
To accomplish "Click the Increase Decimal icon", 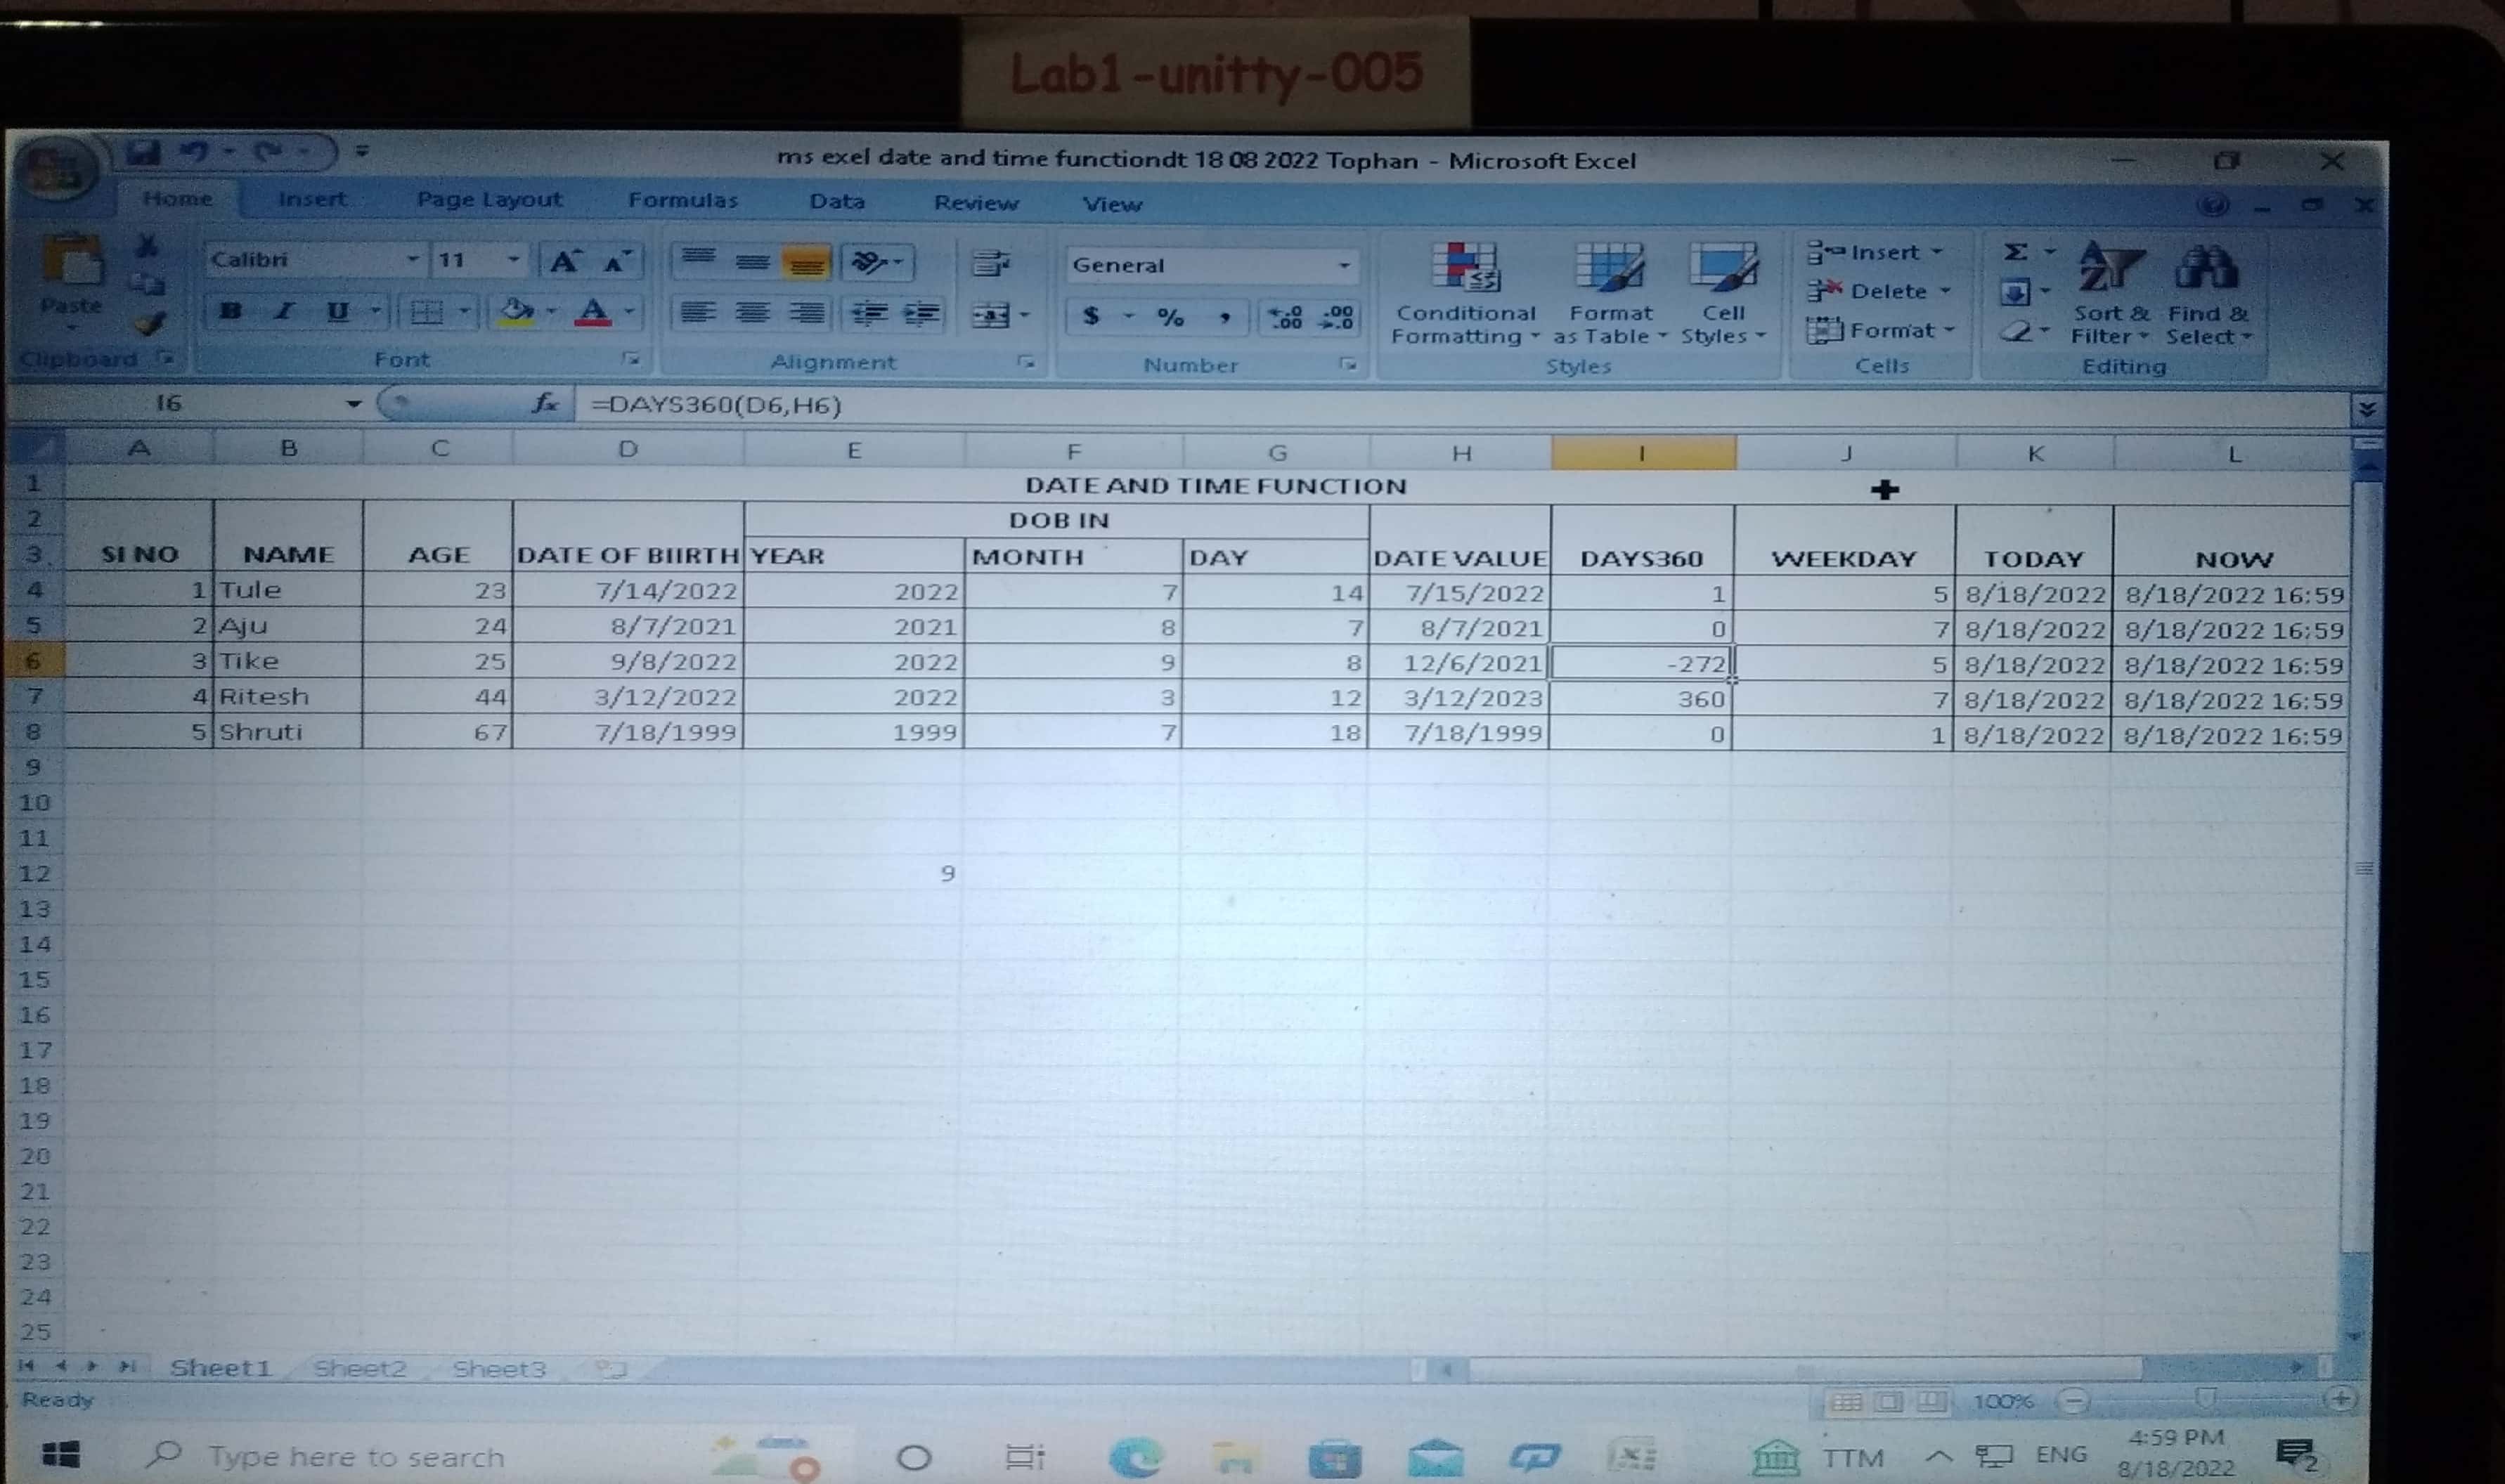I will pos(1285,318).
